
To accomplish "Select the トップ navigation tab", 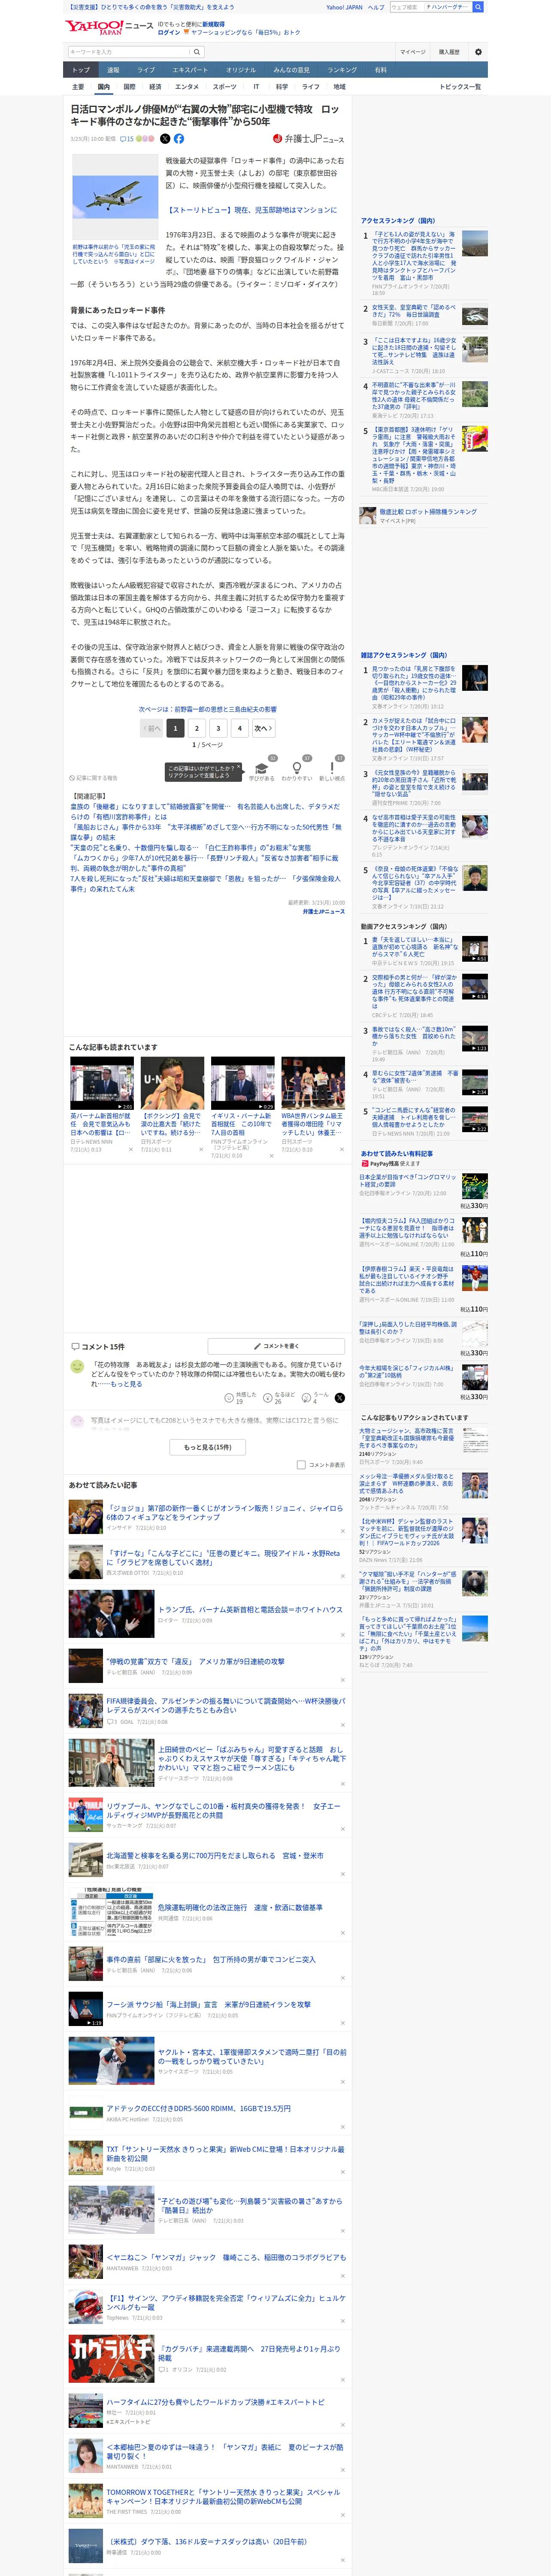I will point(81,70).
